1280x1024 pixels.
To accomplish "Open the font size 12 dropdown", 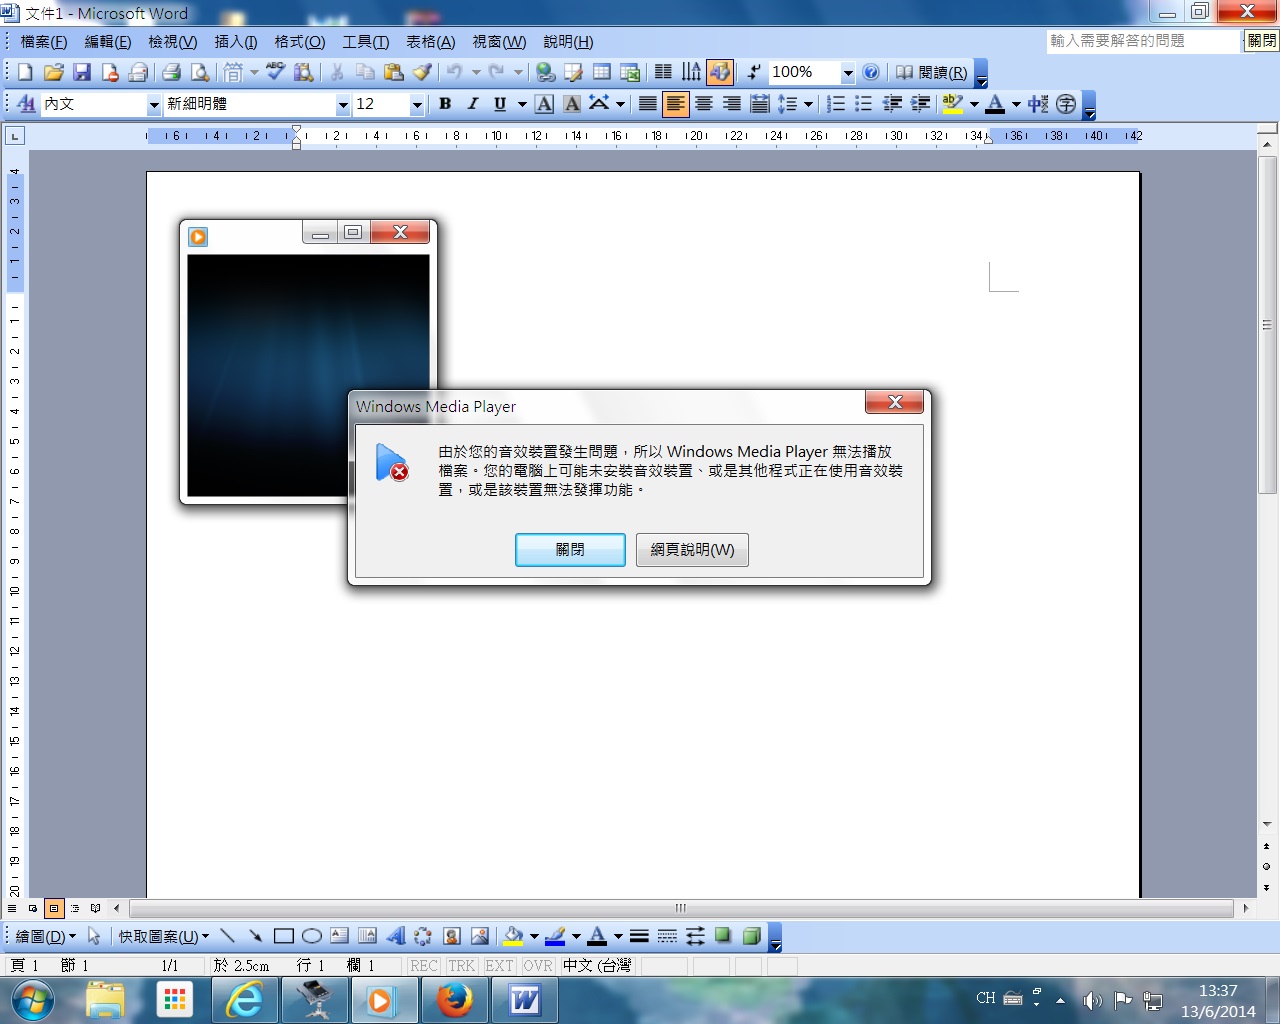I will click(x=417, y=105).
